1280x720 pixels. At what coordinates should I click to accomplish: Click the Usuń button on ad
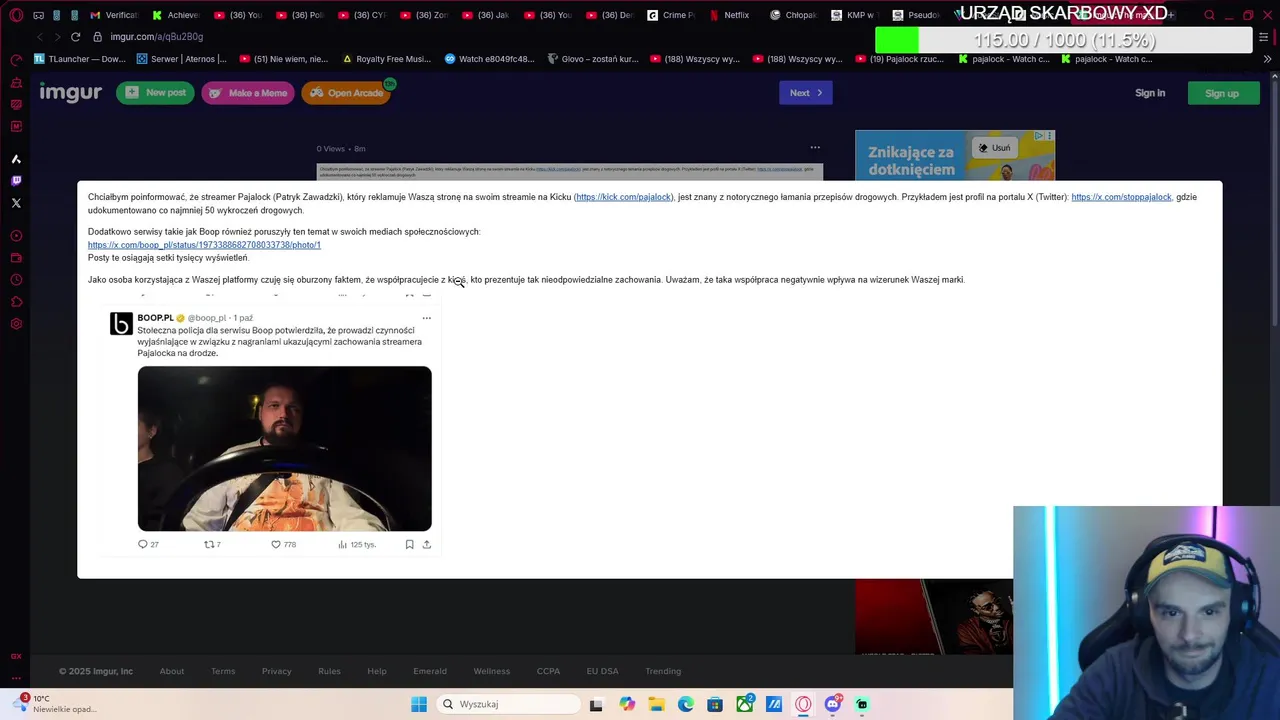pyautogui.click(x=994, y=148)
